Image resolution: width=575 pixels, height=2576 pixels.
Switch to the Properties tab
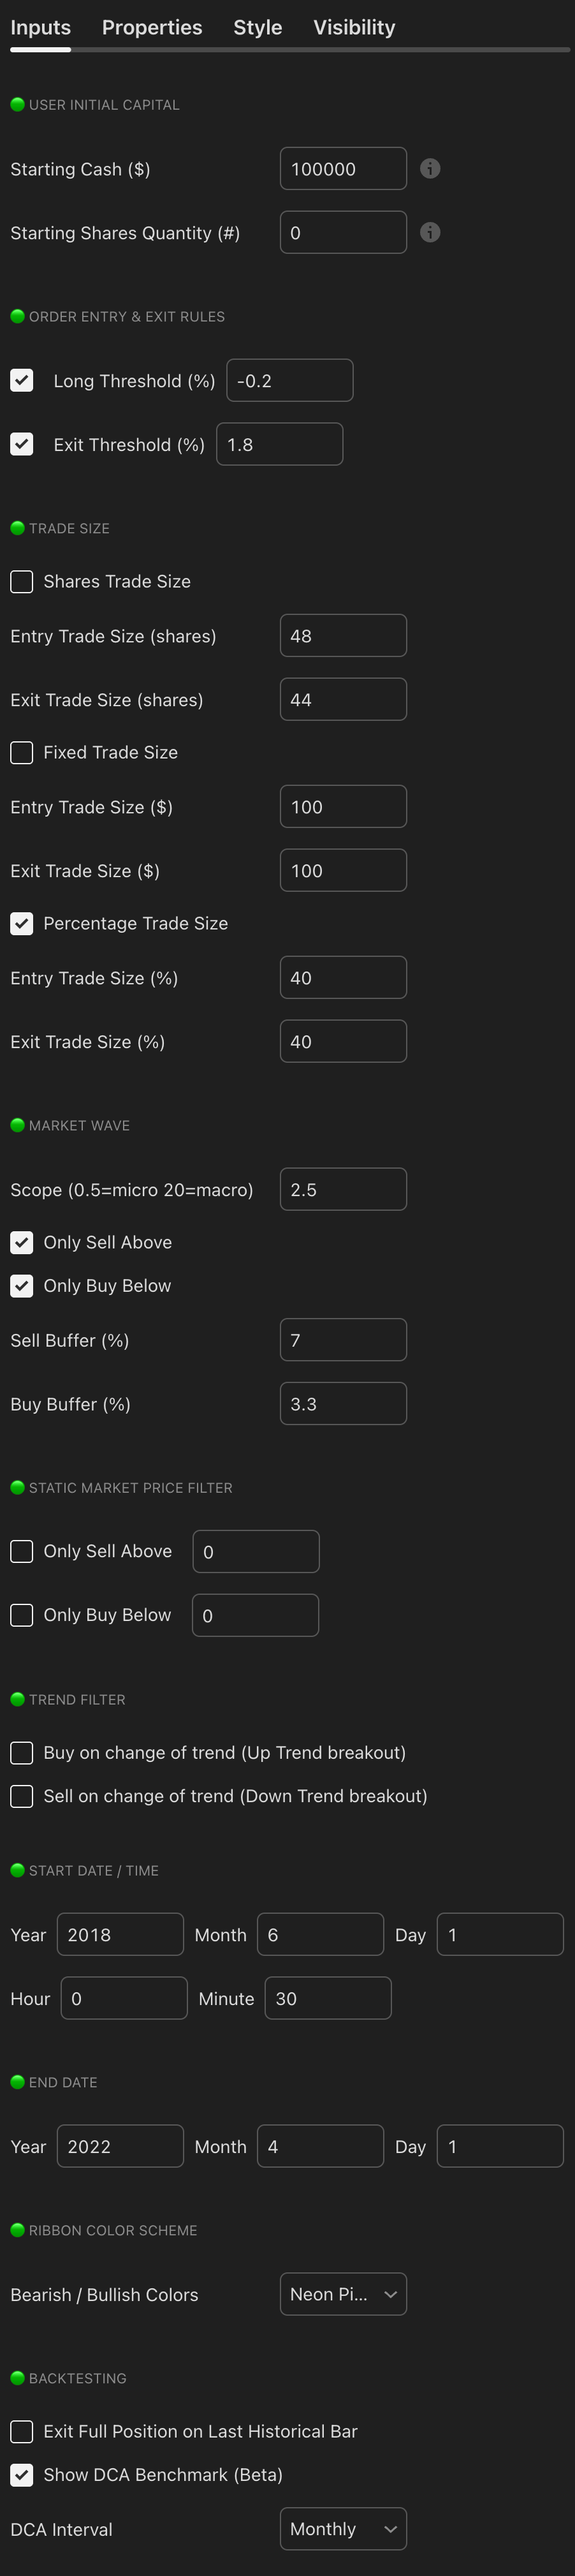152,28
